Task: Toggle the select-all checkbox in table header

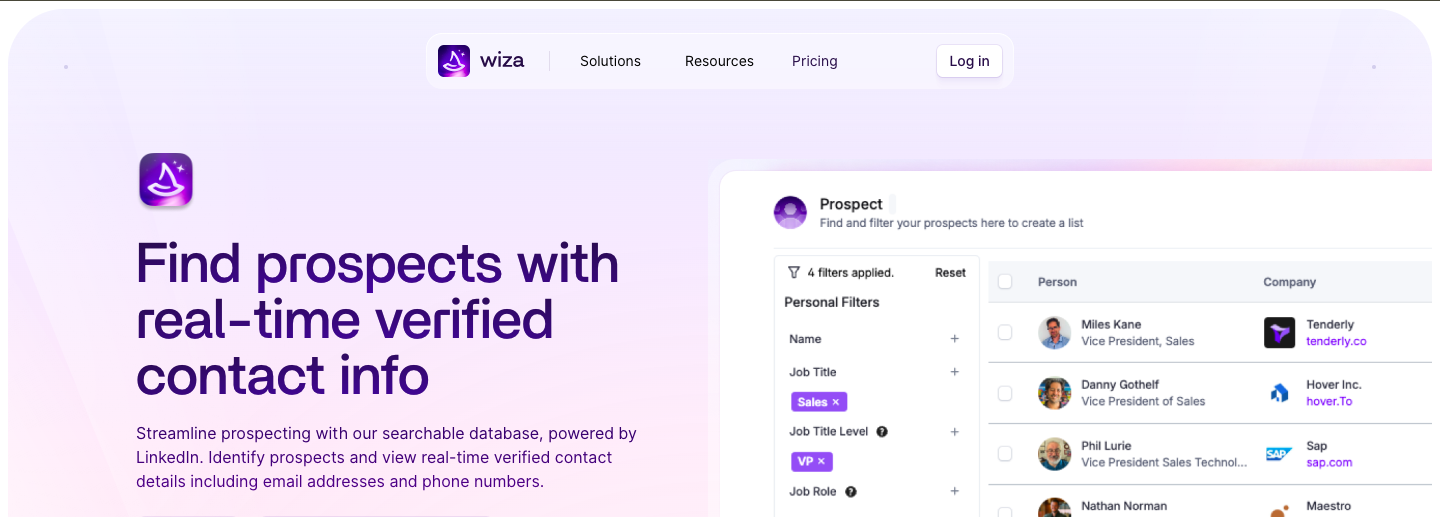Action: coord(1005,282)
